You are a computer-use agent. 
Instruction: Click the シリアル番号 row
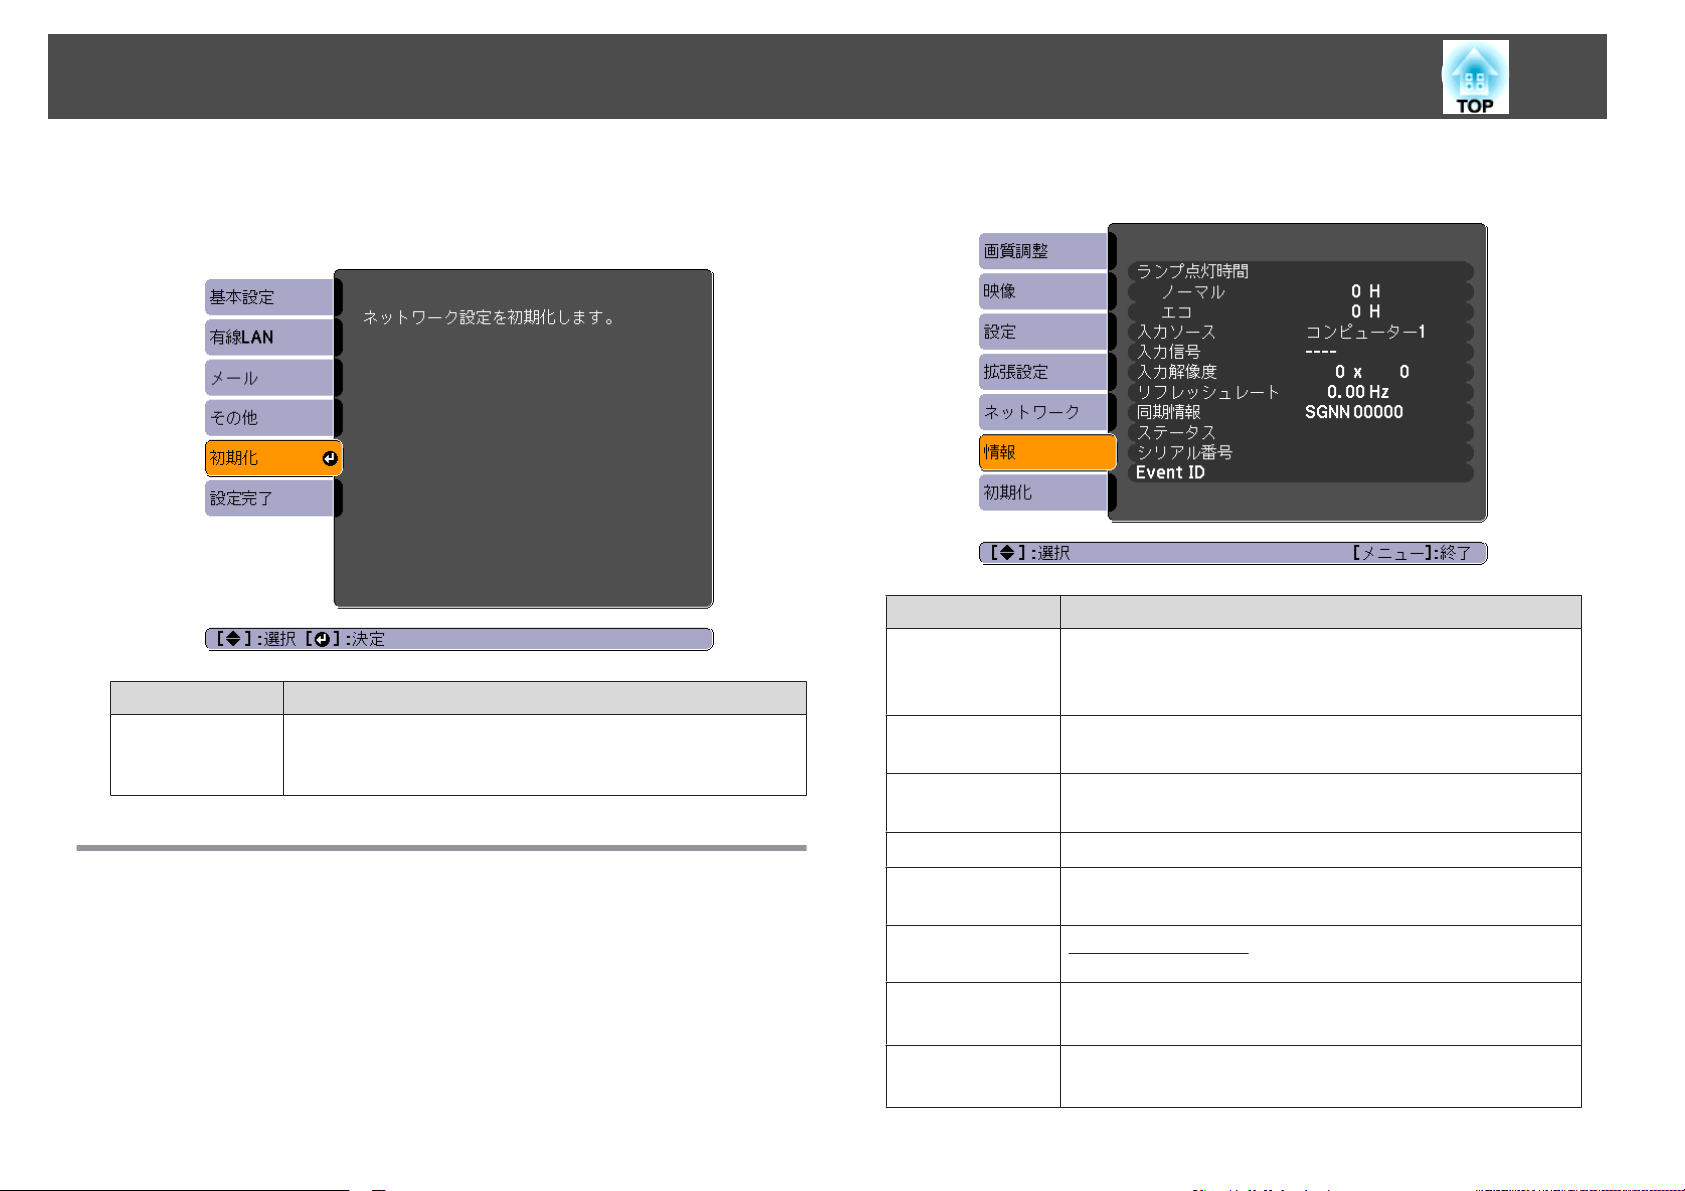point(1301,452)
